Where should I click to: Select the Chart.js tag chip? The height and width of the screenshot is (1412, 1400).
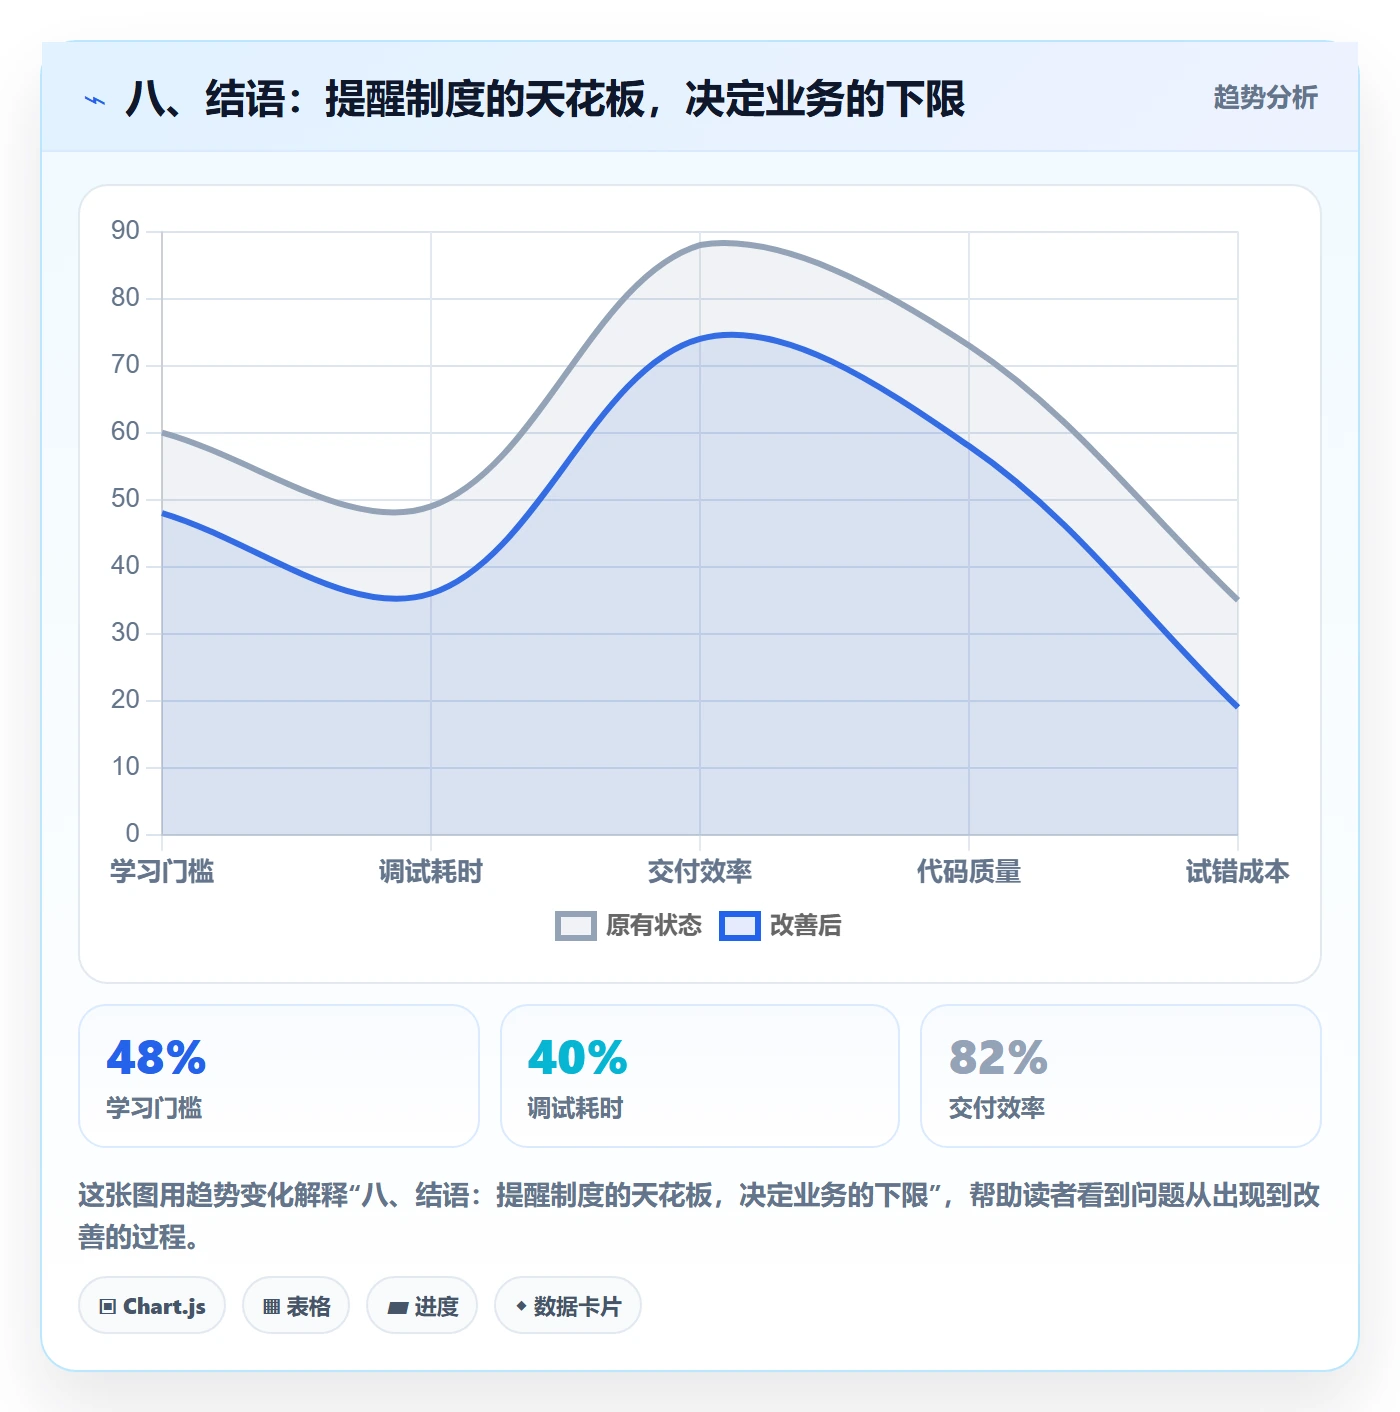152,1305
